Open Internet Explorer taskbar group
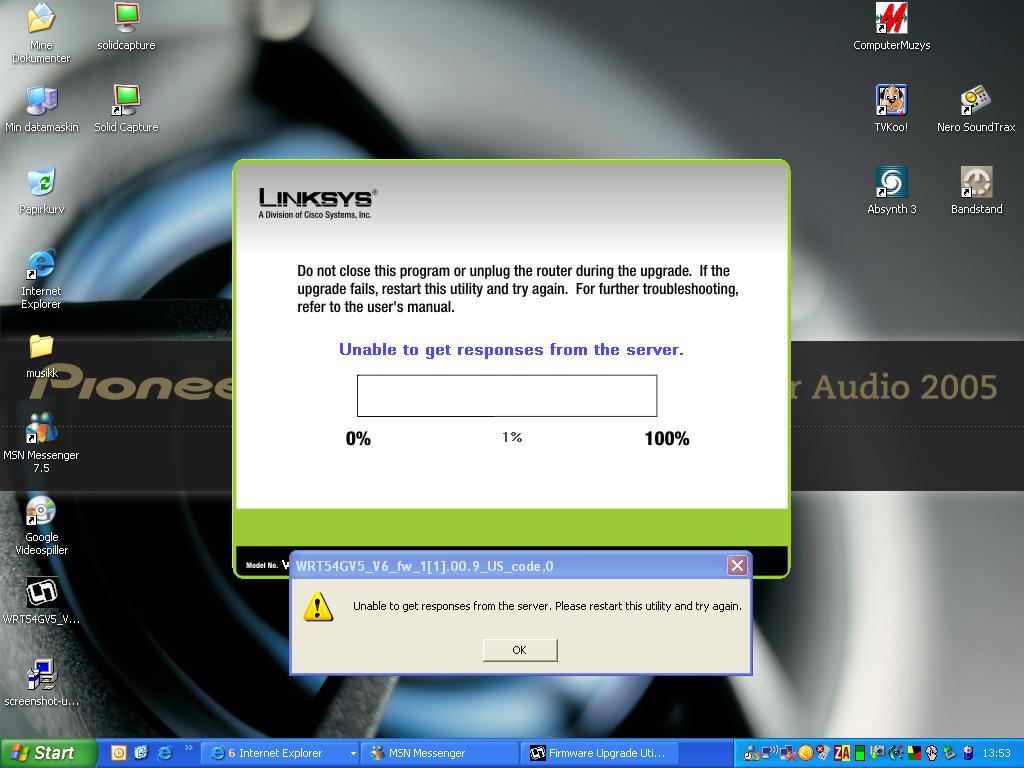 coord(278,753)
